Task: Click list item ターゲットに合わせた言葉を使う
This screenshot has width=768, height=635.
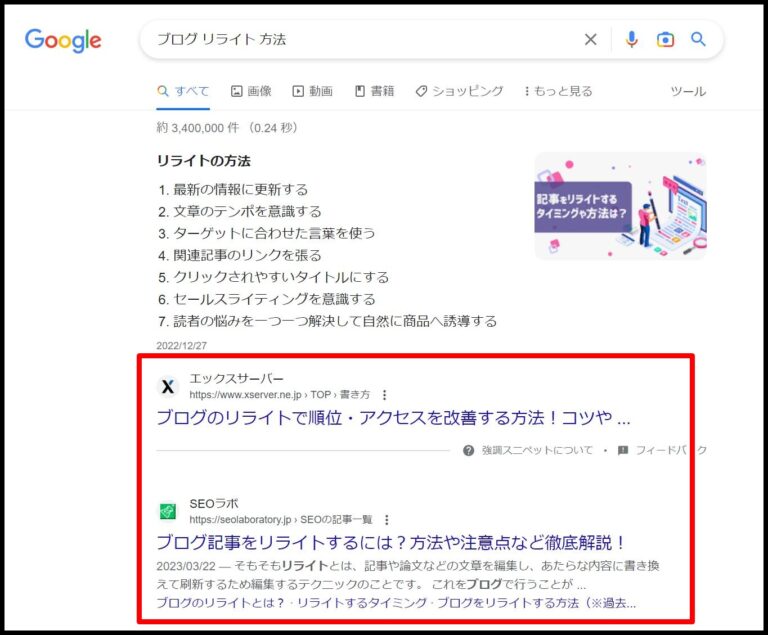Action: pos(274,233)
